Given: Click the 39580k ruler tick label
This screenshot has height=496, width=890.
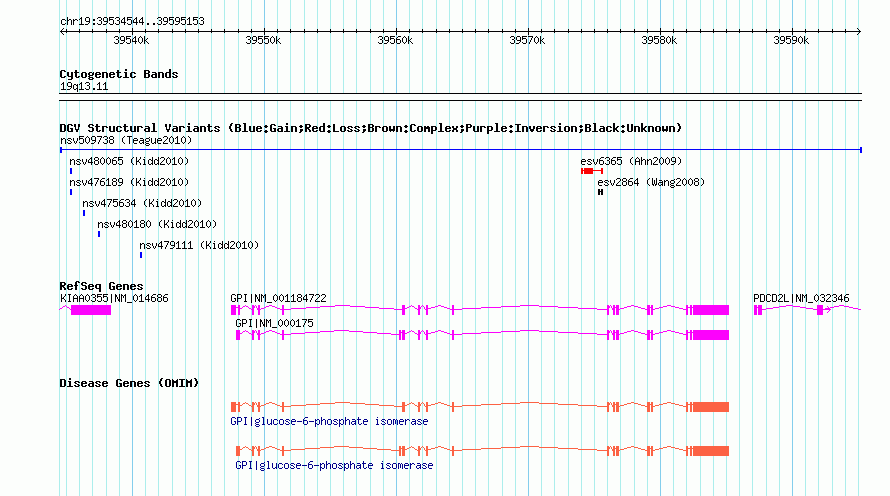Looking at the screenshot, I should click(x=659, y=40).
